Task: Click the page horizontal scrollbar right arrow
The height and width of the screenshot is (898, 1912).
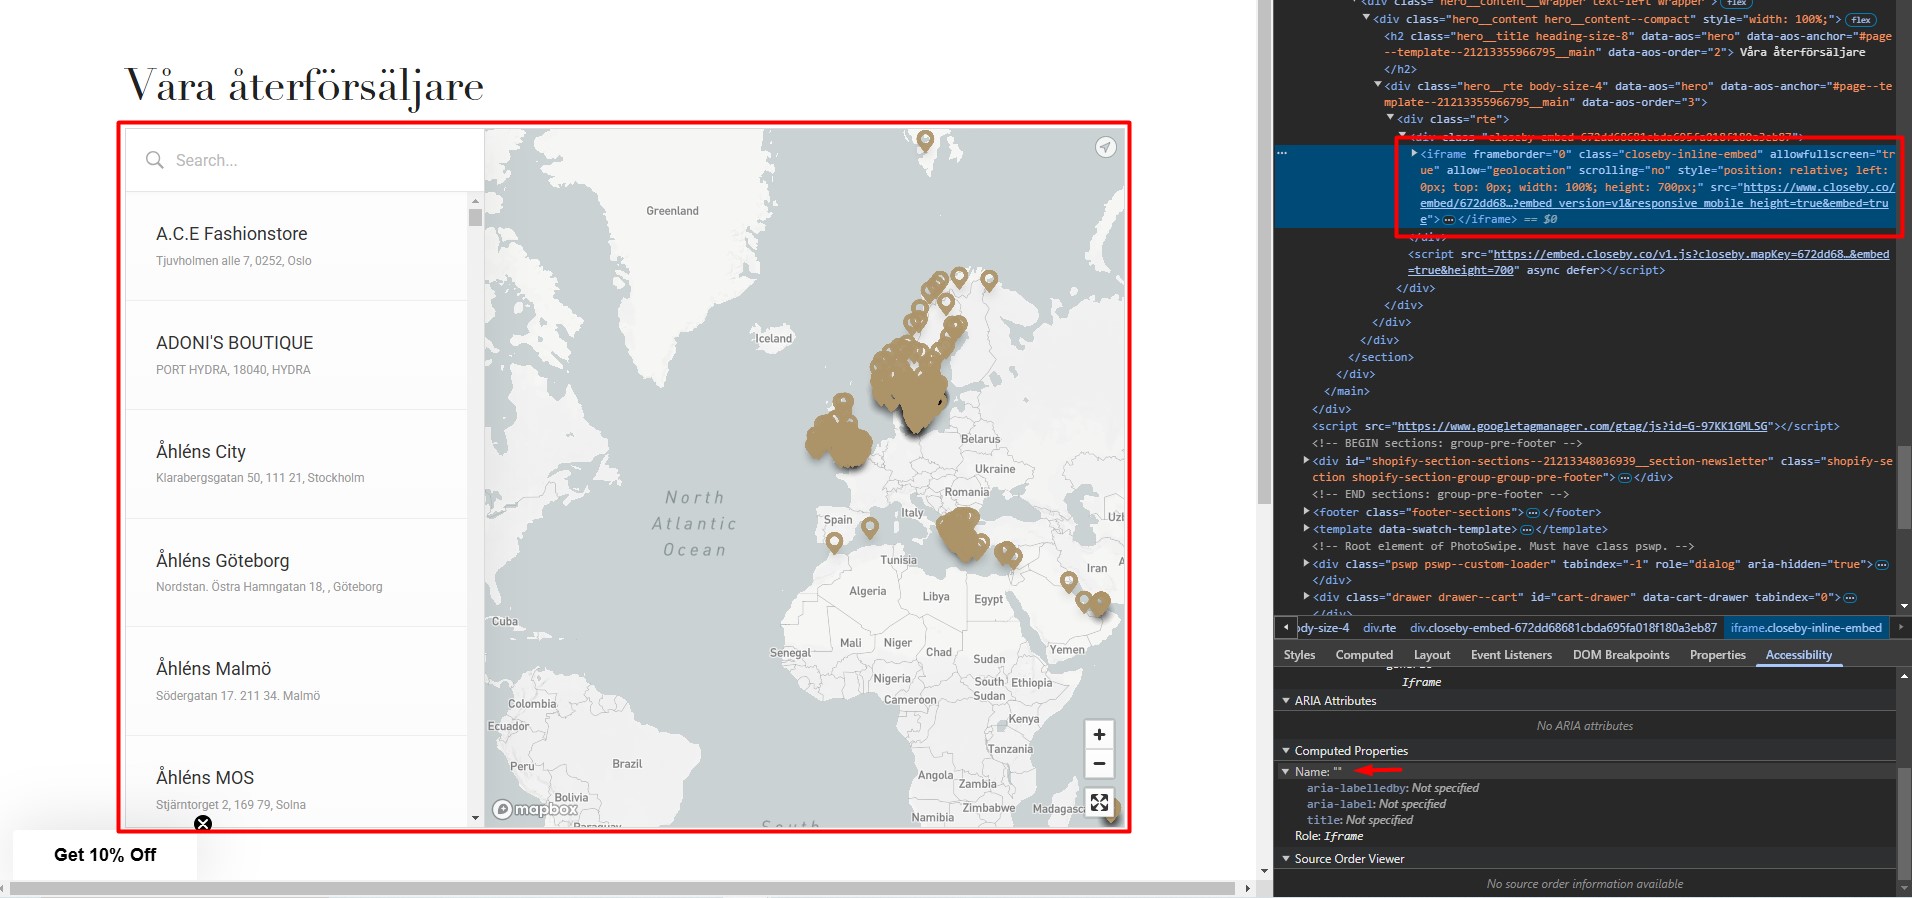Action: [1247, 888]
